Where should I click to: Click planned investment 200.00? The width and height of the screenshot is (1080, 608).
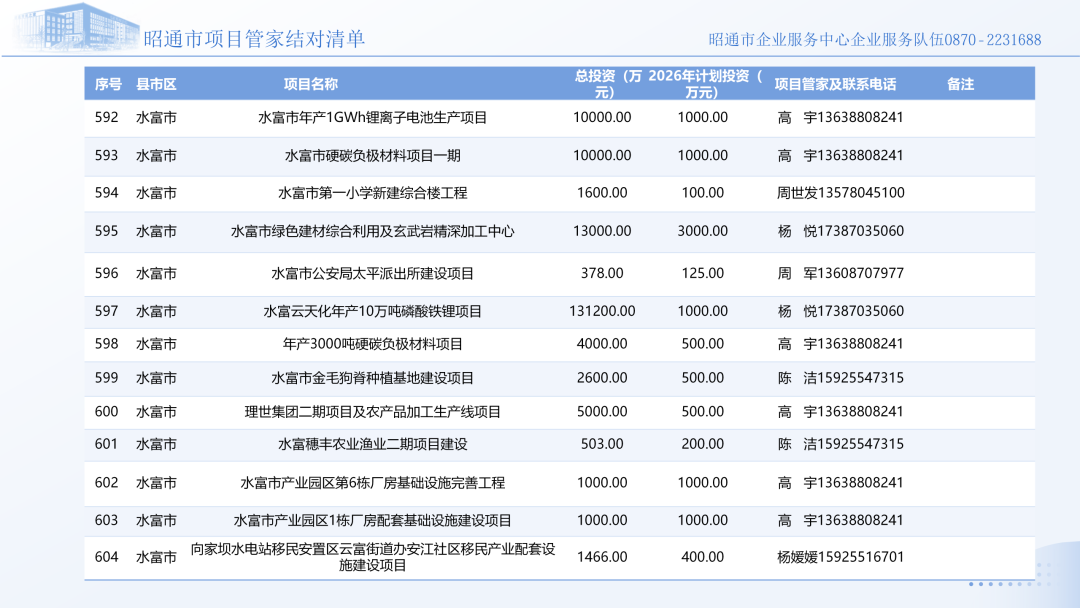click(x=703, y=444)
